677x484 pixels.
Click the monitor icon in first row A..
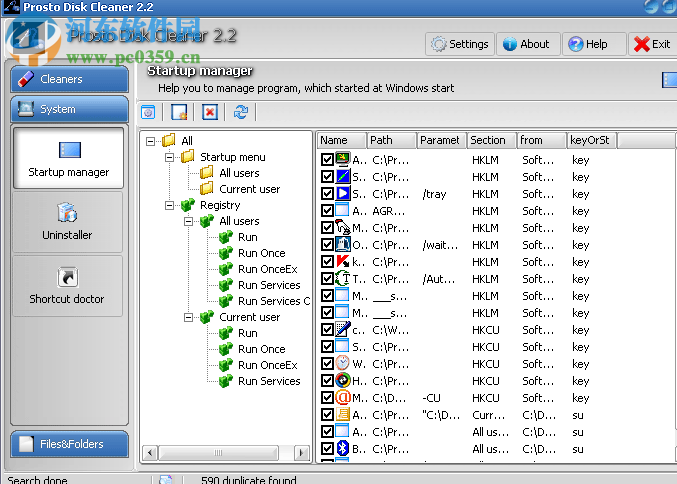pyautogui.click(x=343, y=159)
